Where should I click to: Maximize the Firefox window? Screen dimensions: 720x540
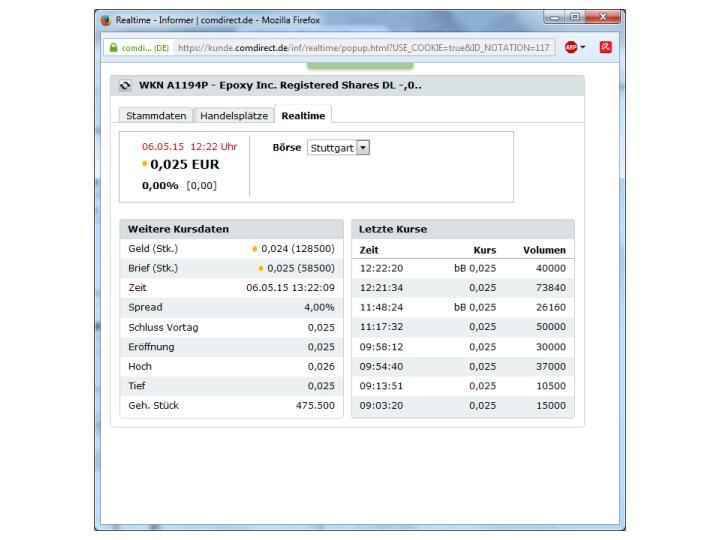click(575, 17)
